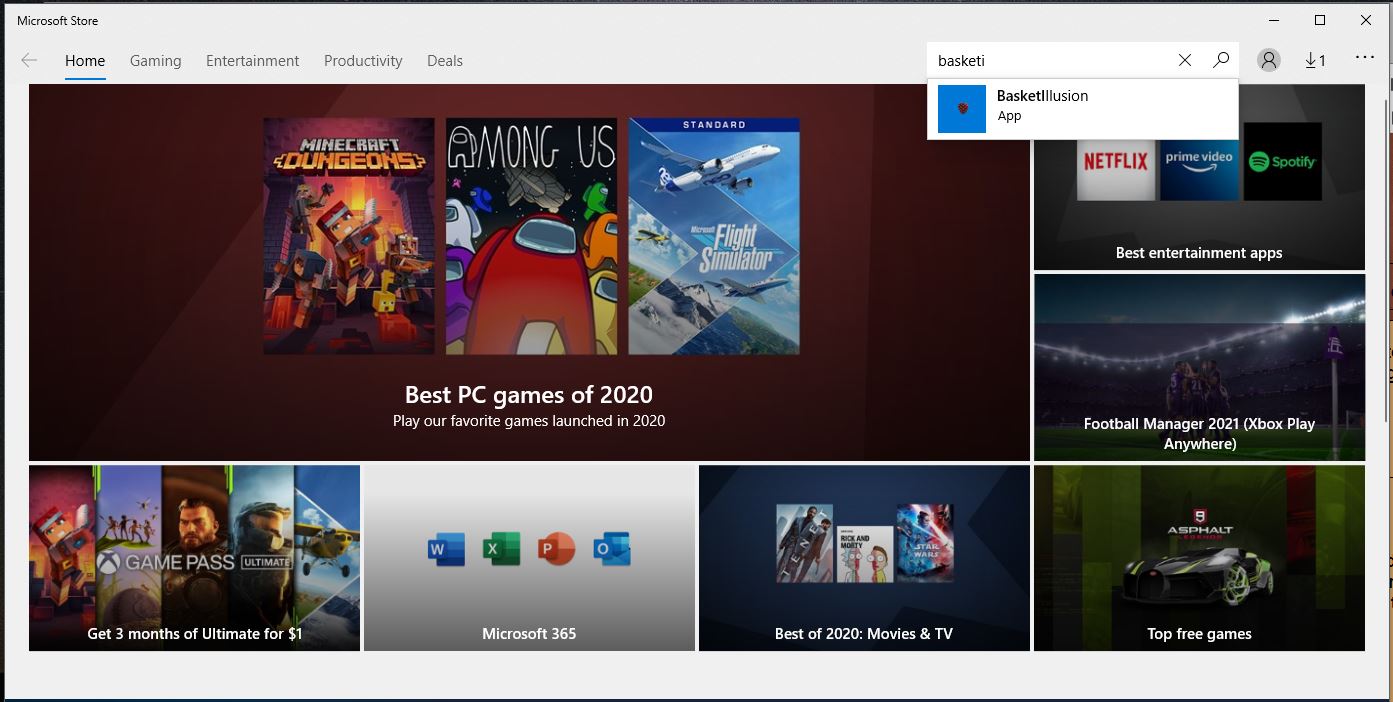The width and height of the screenshot is (1393, 702).
Task: Open the Productivity tab
Action: coord(363,61)
